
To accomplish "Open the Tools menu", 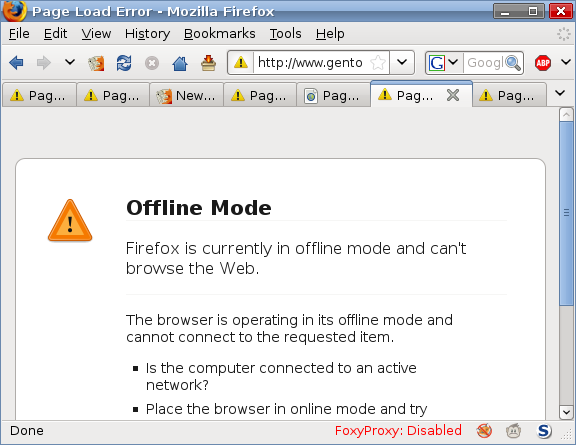I will pos(285,34).
